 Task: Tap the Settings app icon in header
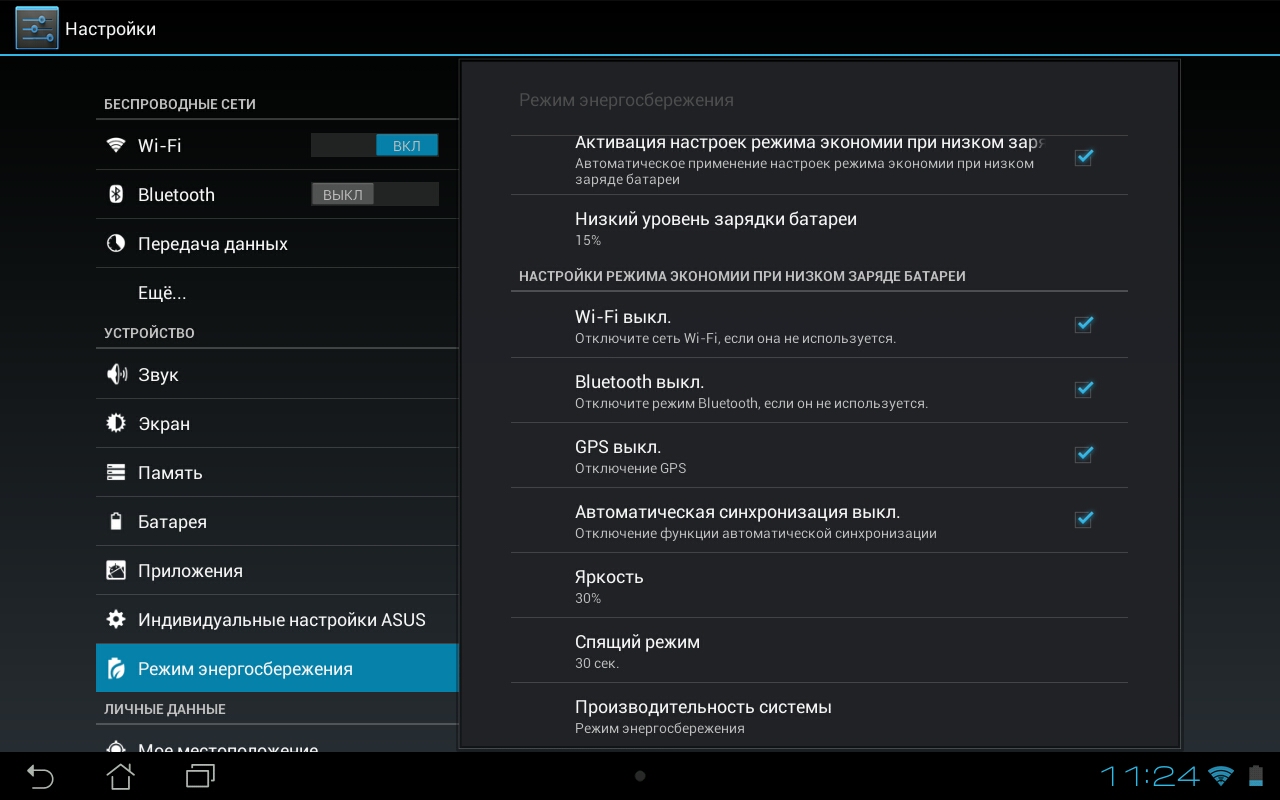point(36,28)
